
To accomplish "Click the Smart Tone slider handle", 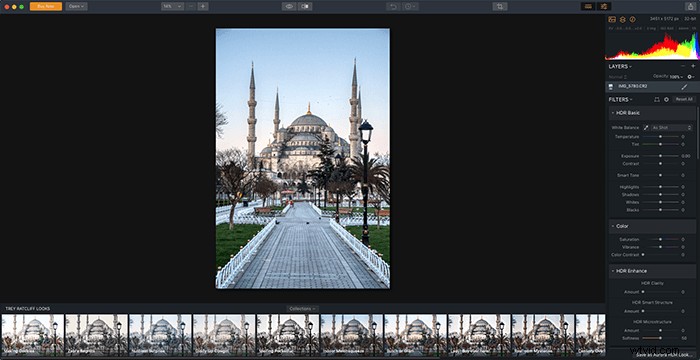I will 660,175.
